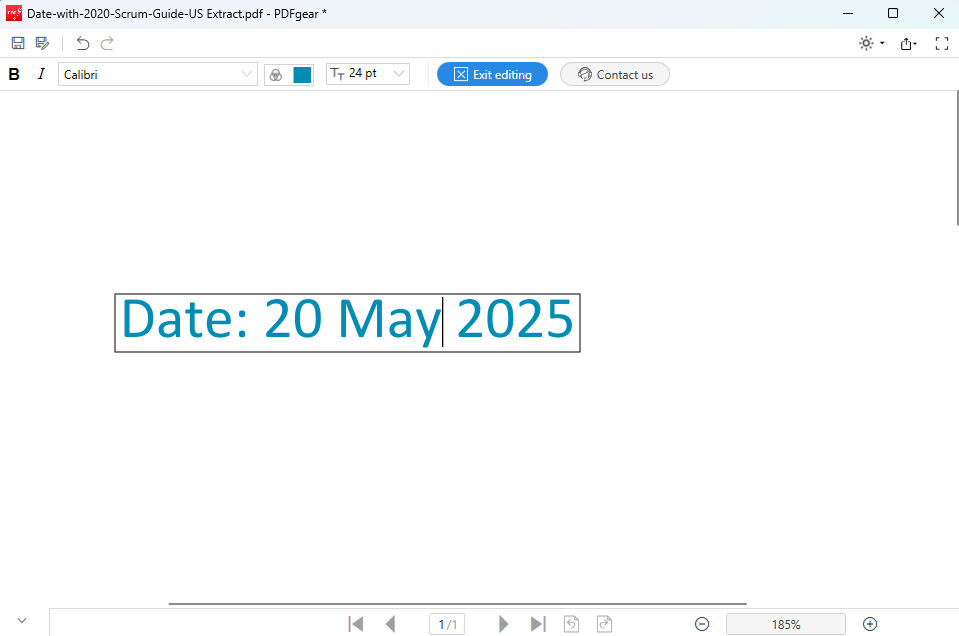Click Exit editing button
Viewport: 959px width, 636px height.
tap(492, 74)
